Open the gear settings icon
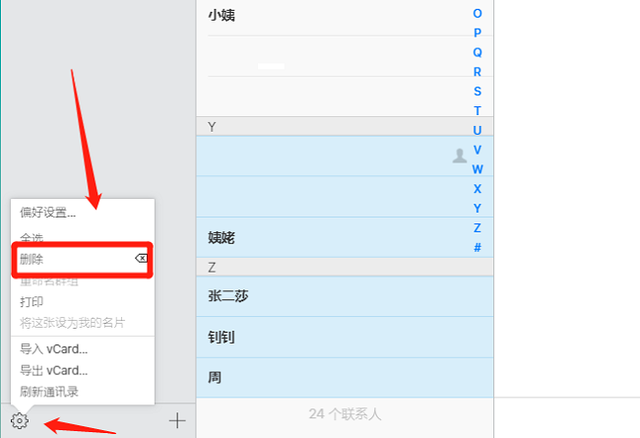 click(x=20, y=420)
